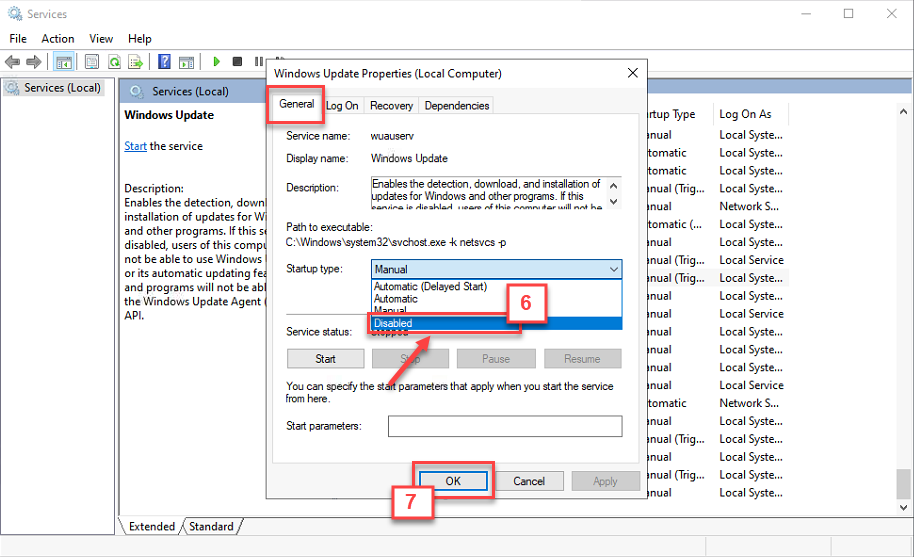Viewport: 914px width, 557px height.
Task: Choose the Manual option in dropdown list
Action: 391,310
